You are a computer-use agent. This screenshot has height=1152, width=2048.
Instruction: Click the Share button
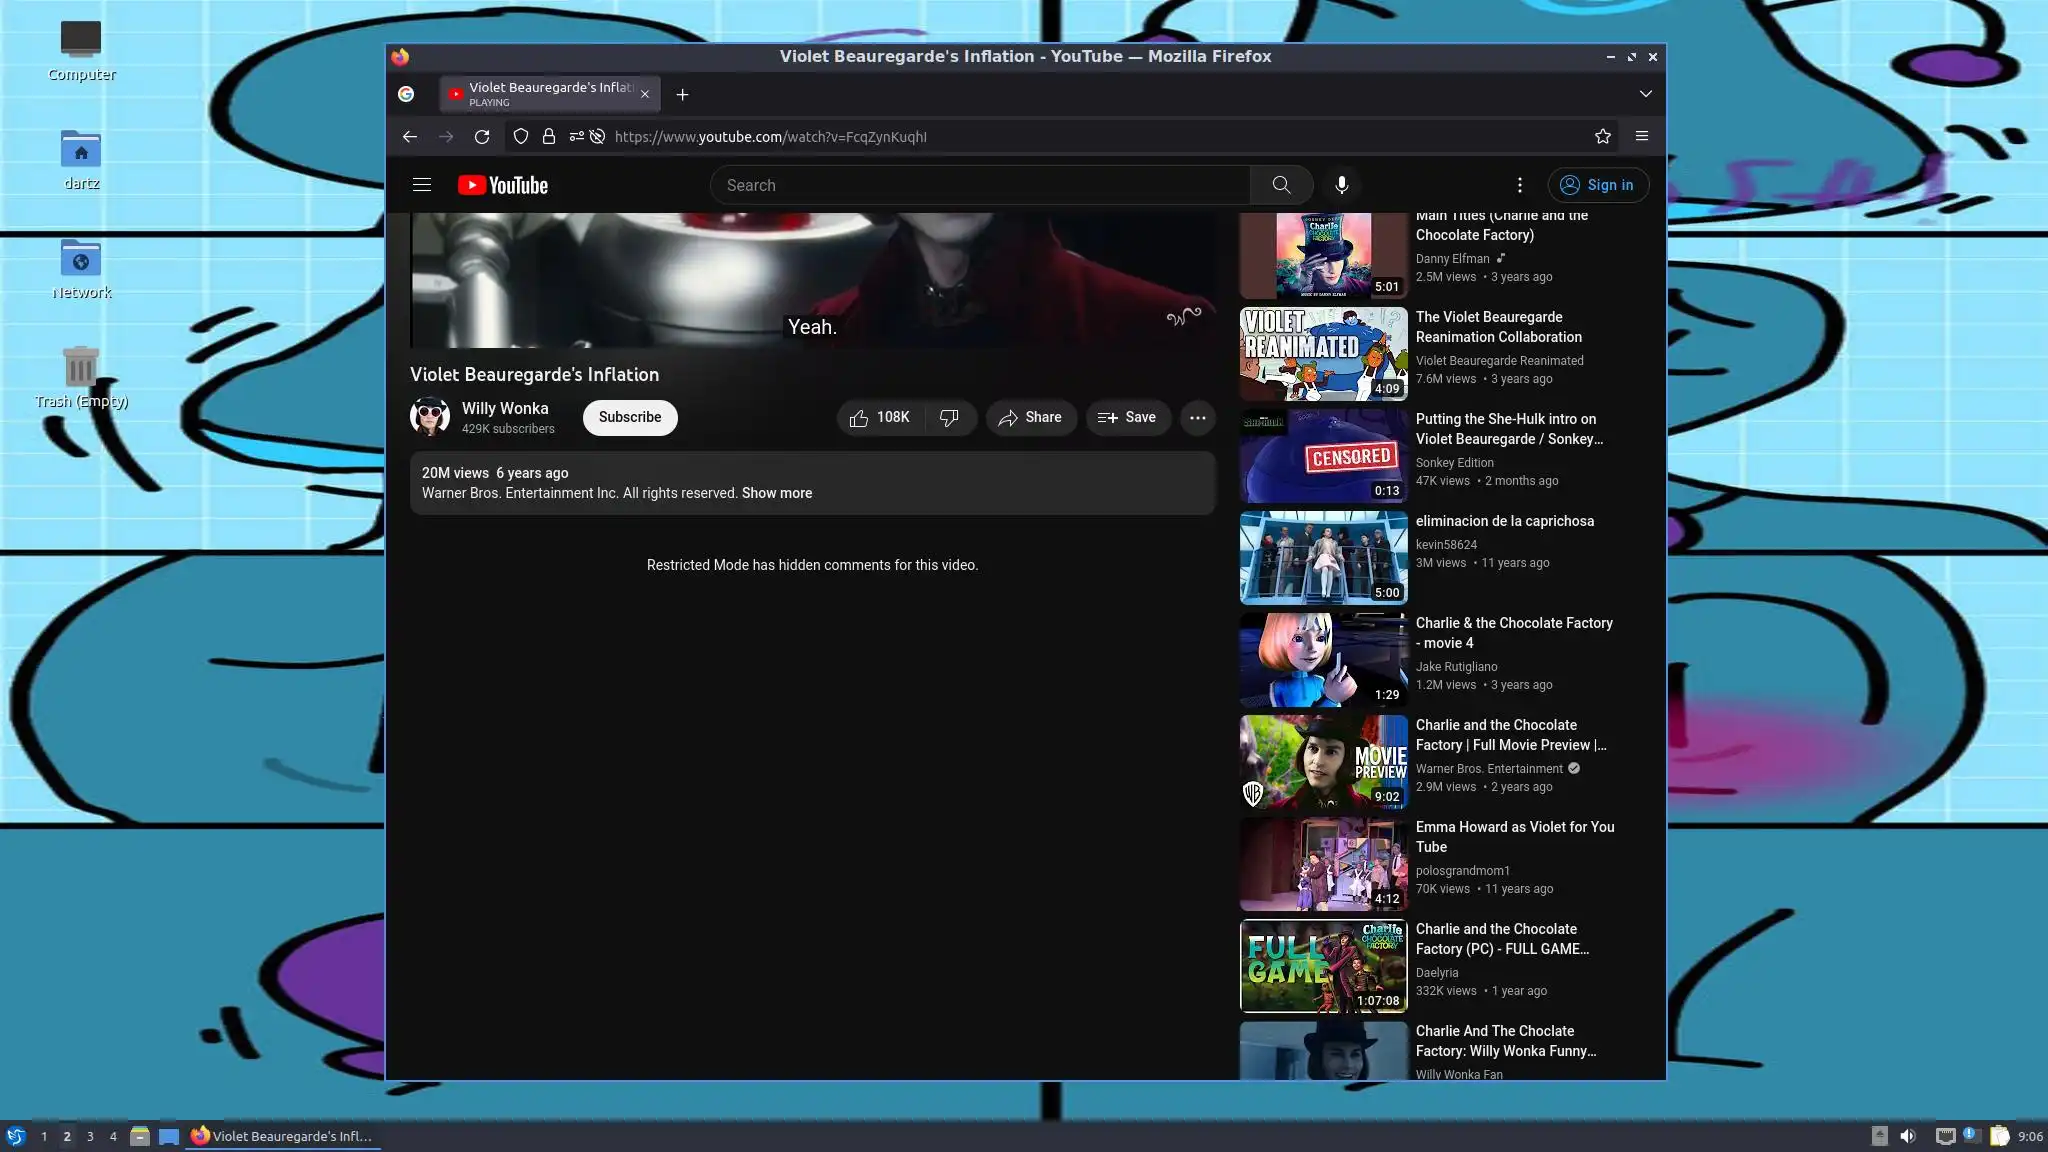[1030, 418]
